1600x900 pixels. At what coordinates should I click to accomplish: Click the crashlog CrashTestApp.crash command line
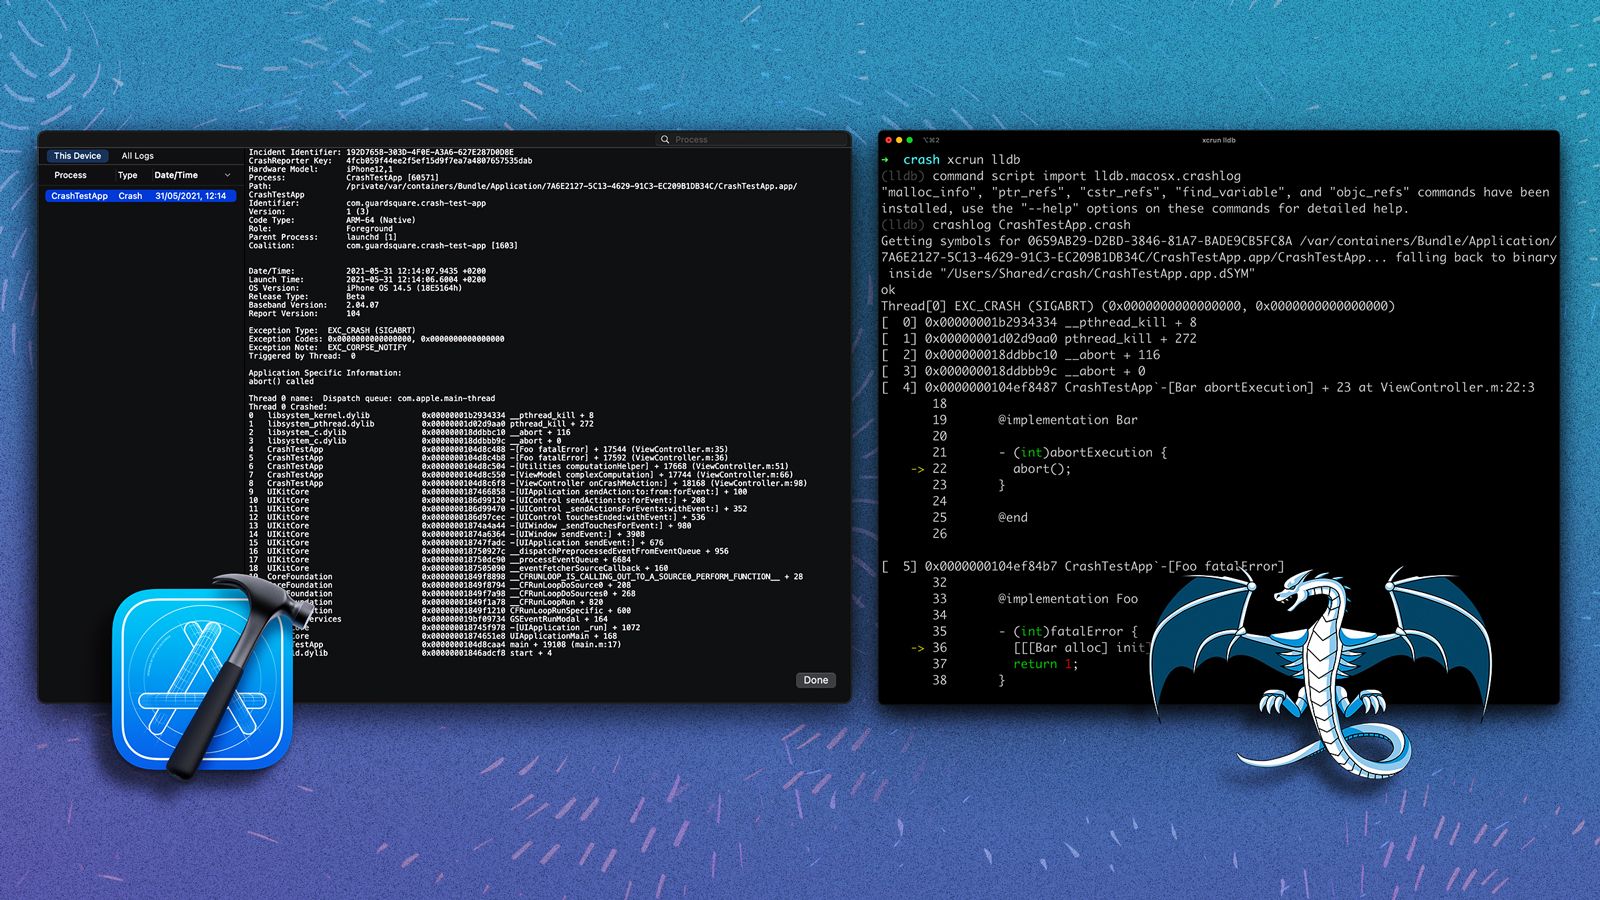pos(1006,225)
